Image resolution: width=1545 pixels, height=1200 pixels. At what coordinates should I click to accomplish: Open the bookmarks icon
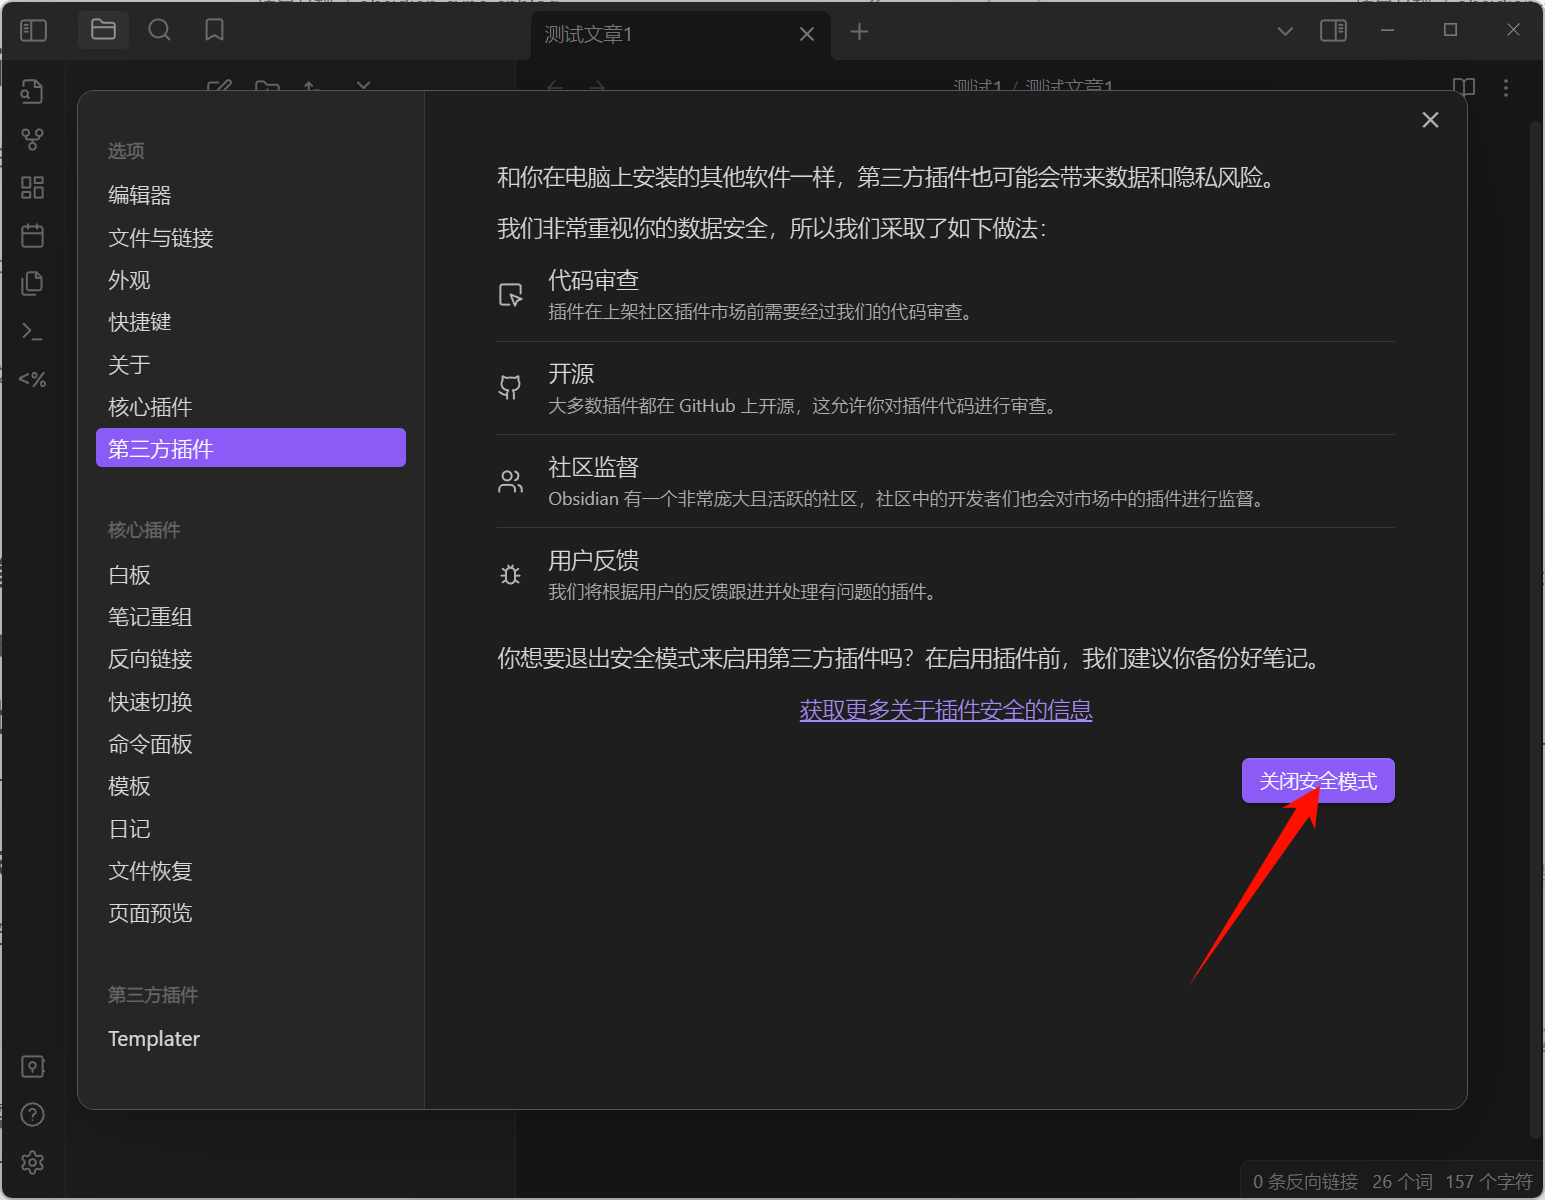(214, 30)
